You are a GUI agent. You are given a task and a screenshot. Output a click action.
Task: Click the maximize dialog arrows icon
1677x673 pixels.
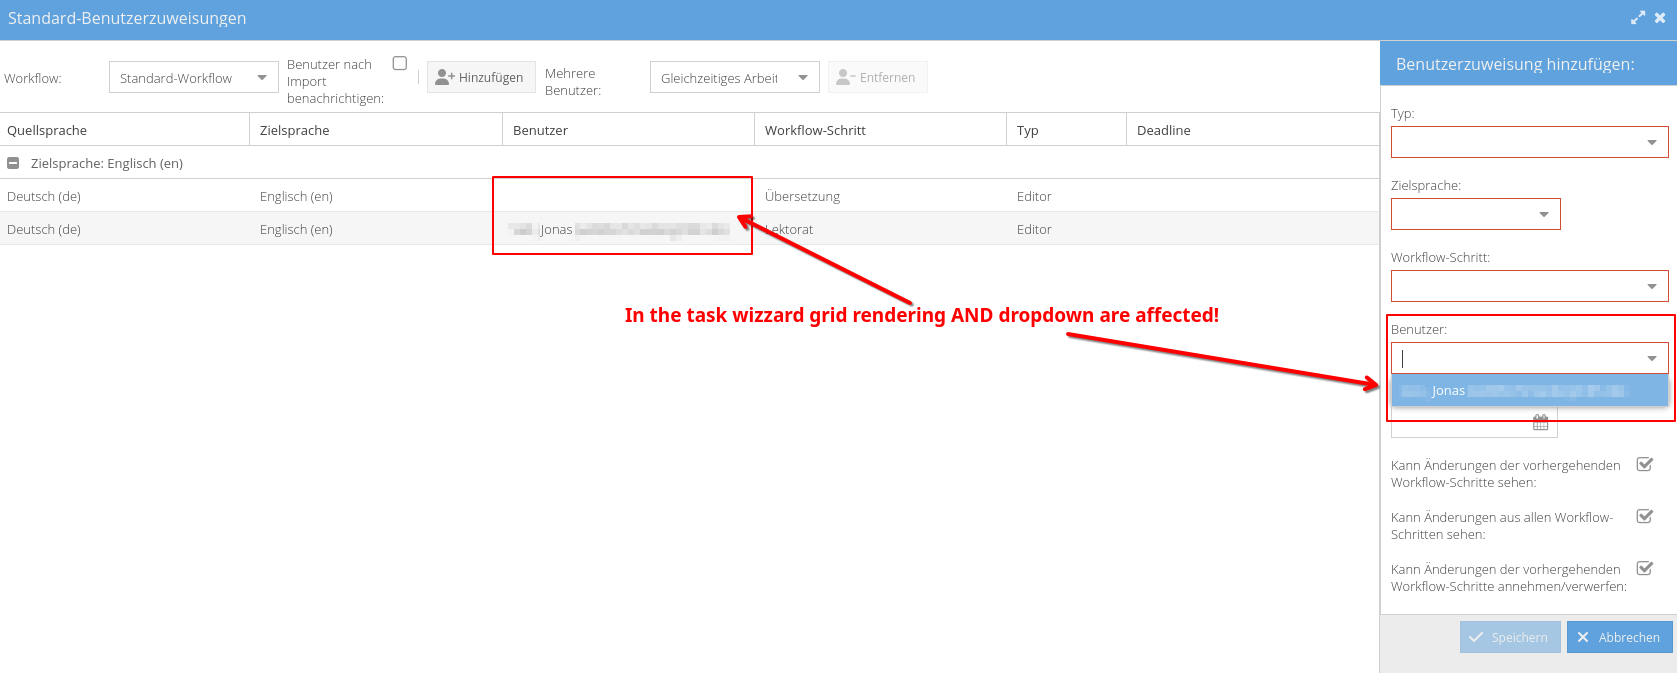pos(1637,18)
